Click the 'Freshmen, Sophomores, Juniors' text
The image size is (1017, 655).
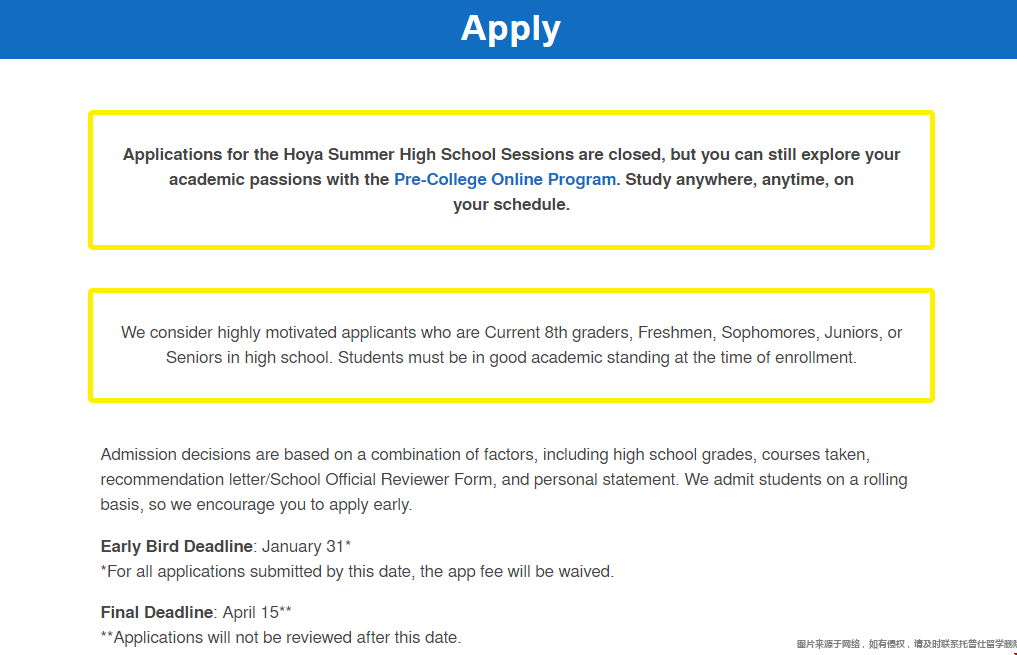click(x=758, y=332)
